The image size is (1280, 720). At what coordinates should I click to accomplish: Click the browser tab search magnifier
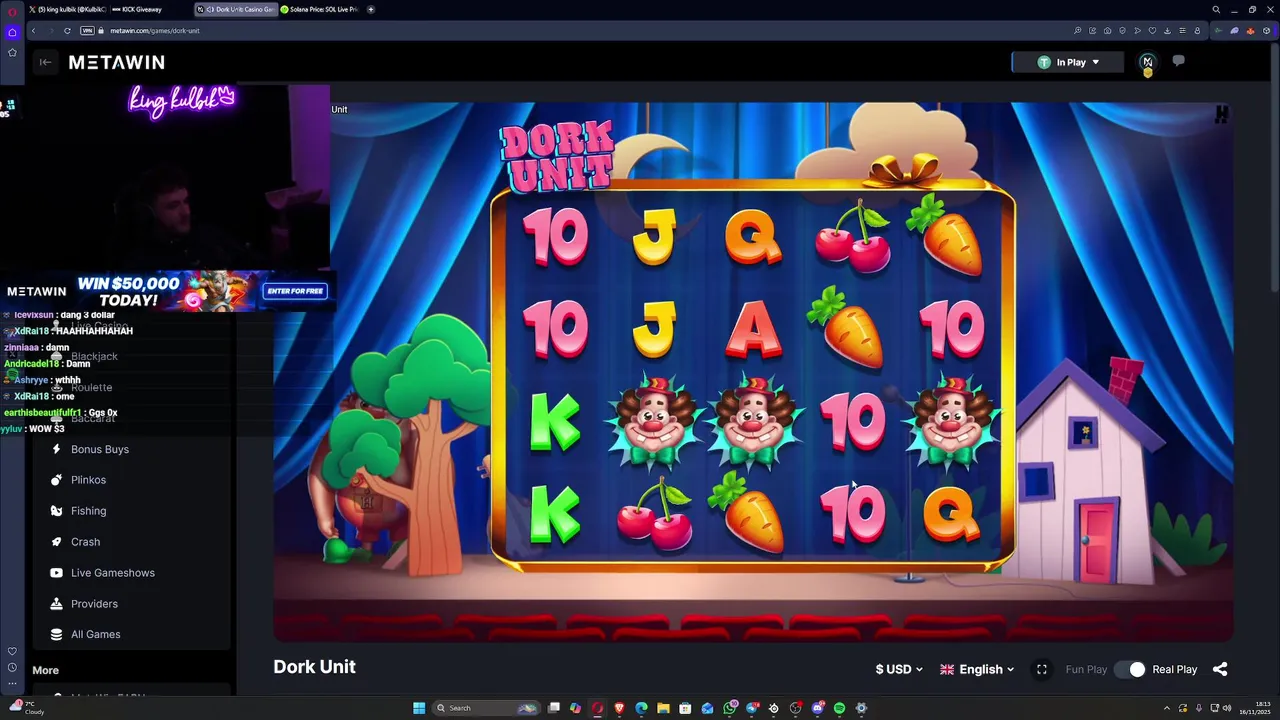[1216, 9]
